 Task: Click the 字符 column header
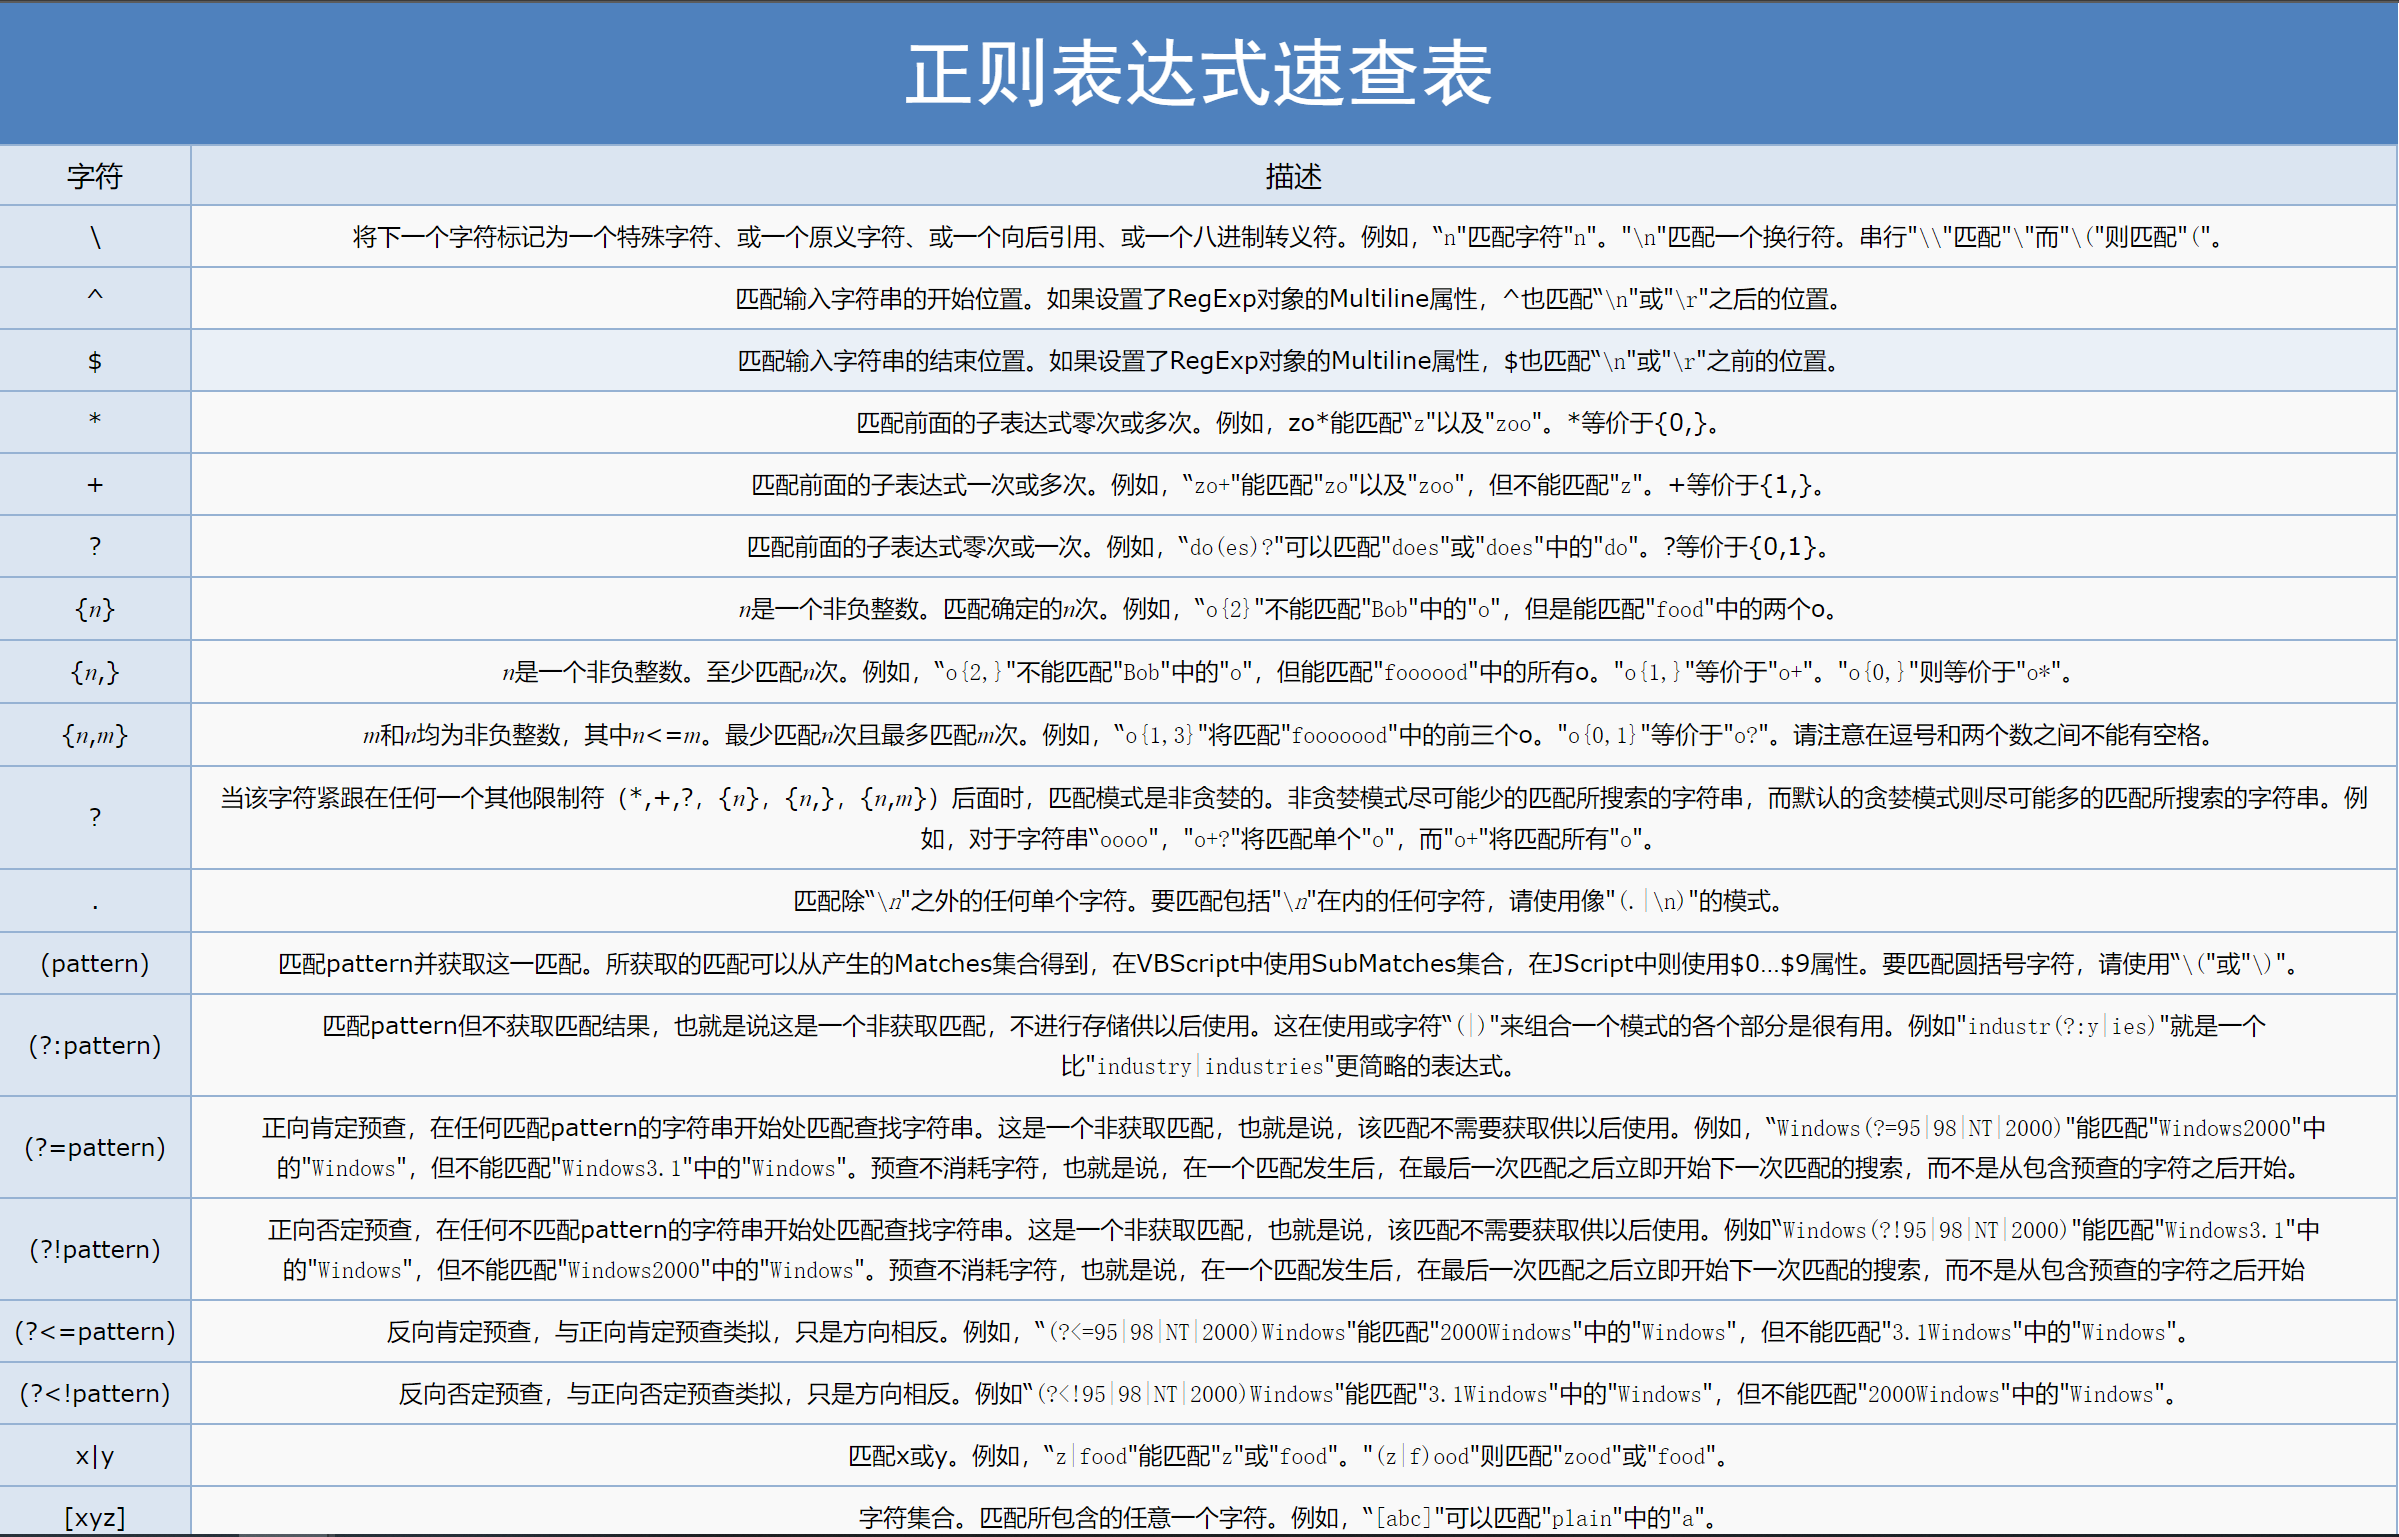tap(95, 176)
